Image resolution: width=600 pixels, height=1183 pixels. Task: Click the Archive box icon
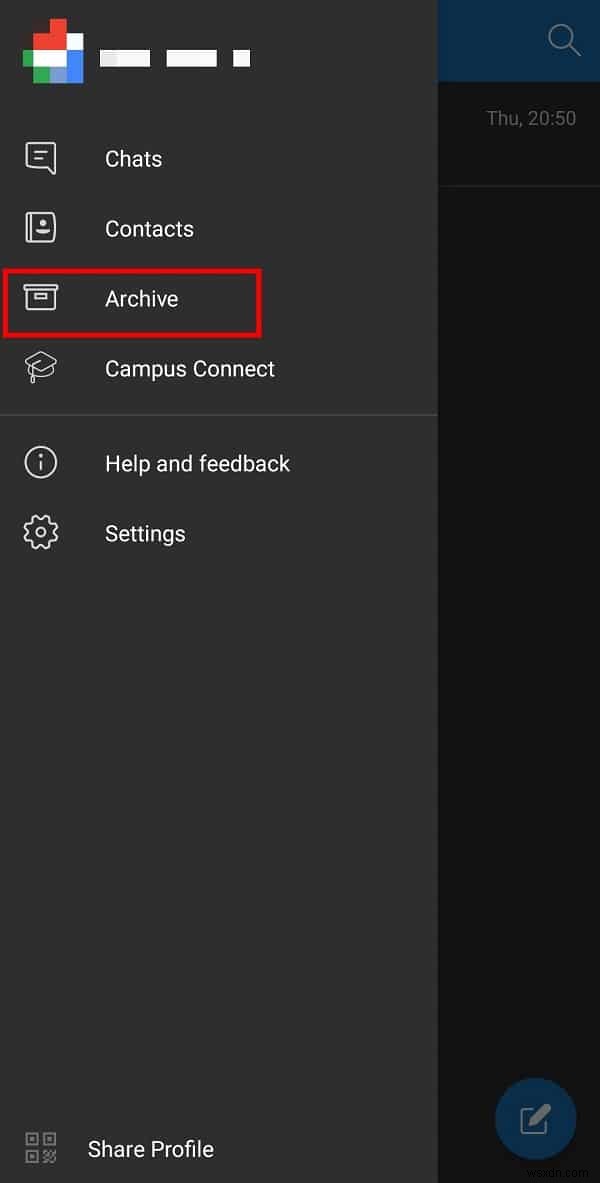(40, 297)
